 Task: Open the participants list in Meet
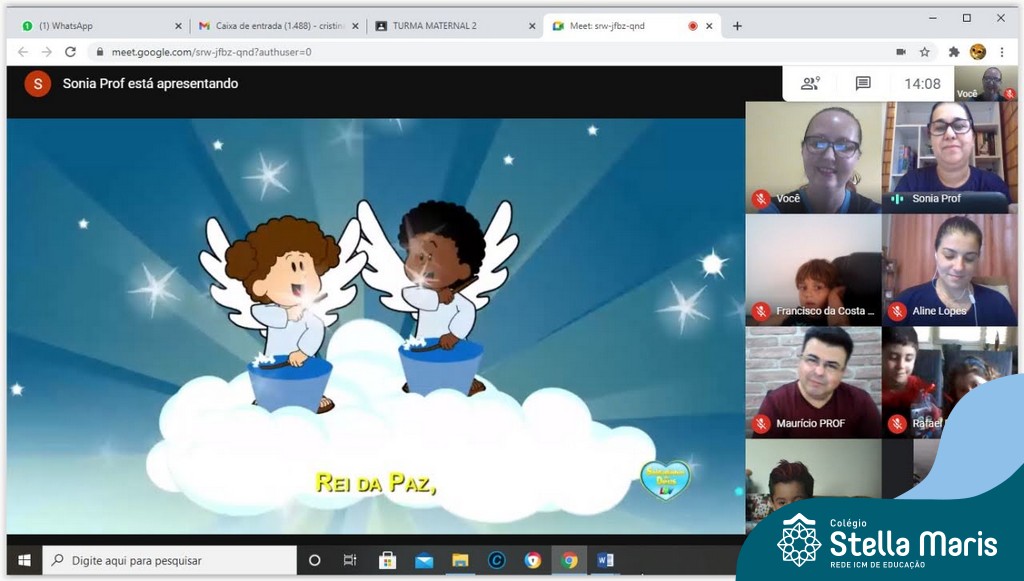coord(810,84)
